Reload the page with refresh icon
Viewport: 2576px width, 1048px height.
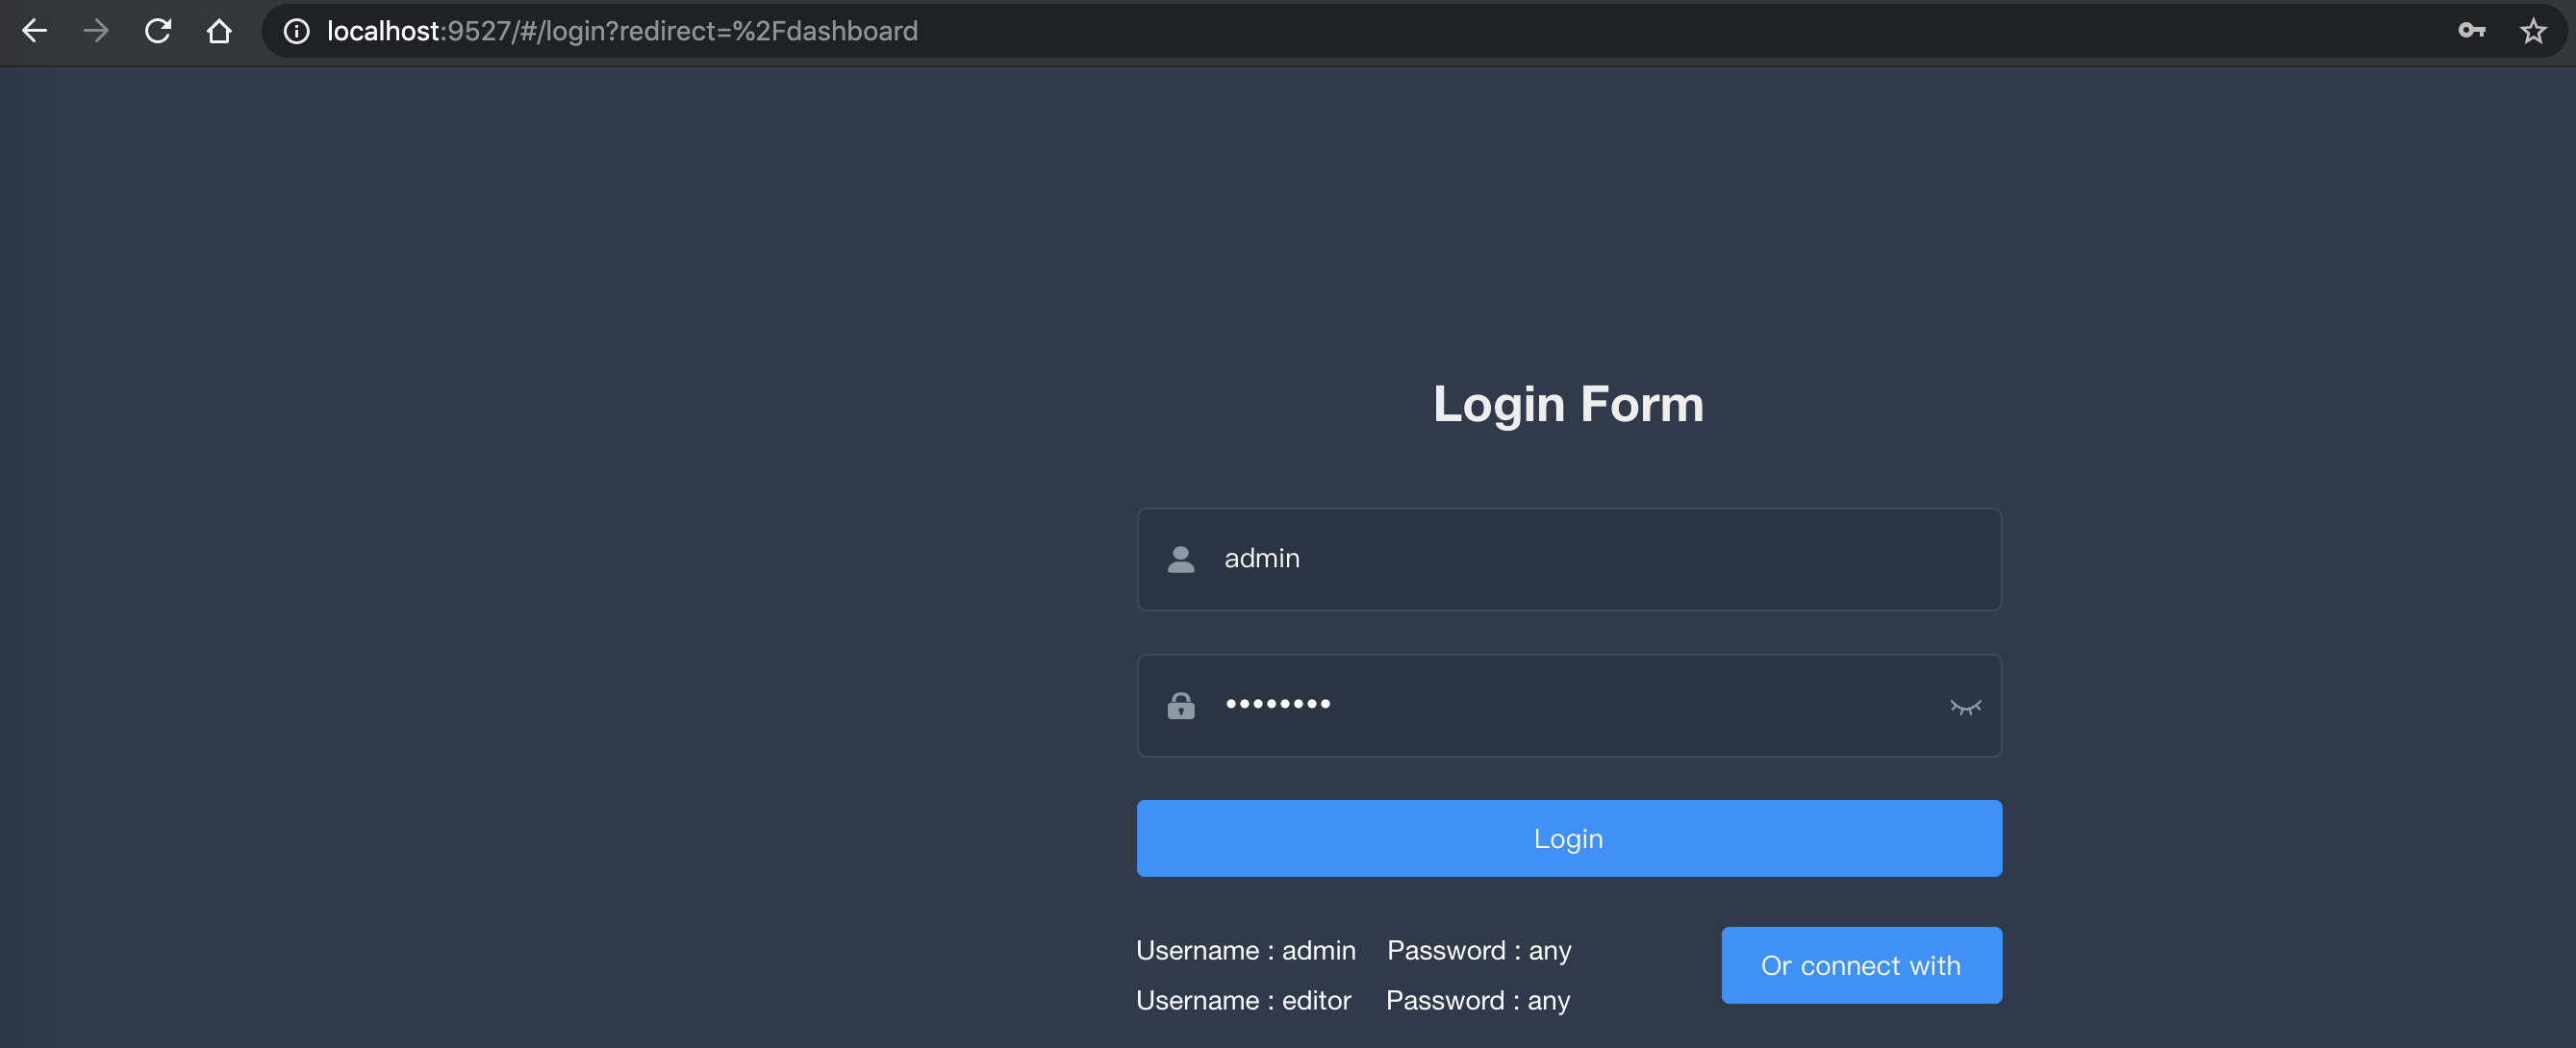click(158, 31)
